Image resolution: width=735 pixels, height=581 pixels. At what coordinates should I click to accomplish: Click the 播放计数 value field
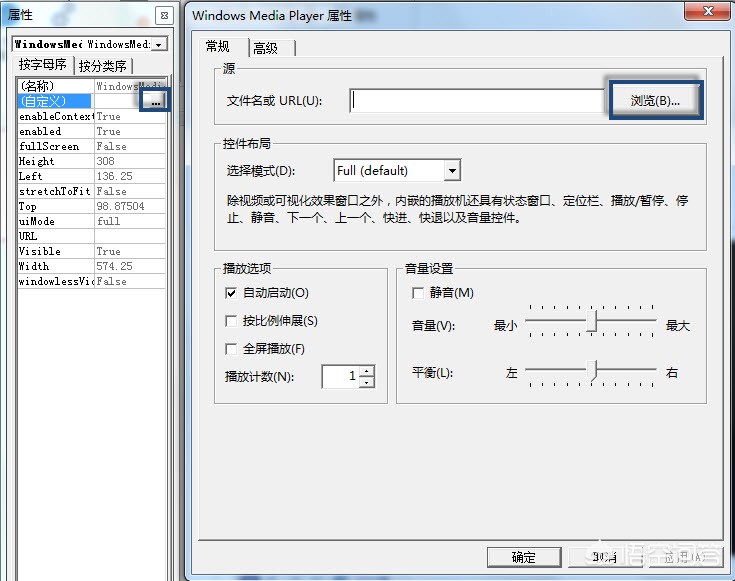click(x=341, y=376)
